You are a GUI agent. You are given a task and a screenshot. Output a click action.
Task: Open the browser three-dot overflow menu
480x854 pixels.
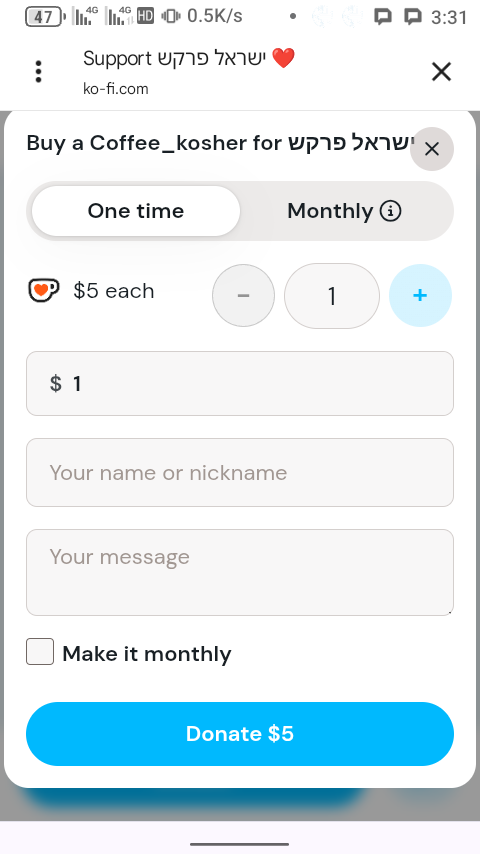point(38,72)
